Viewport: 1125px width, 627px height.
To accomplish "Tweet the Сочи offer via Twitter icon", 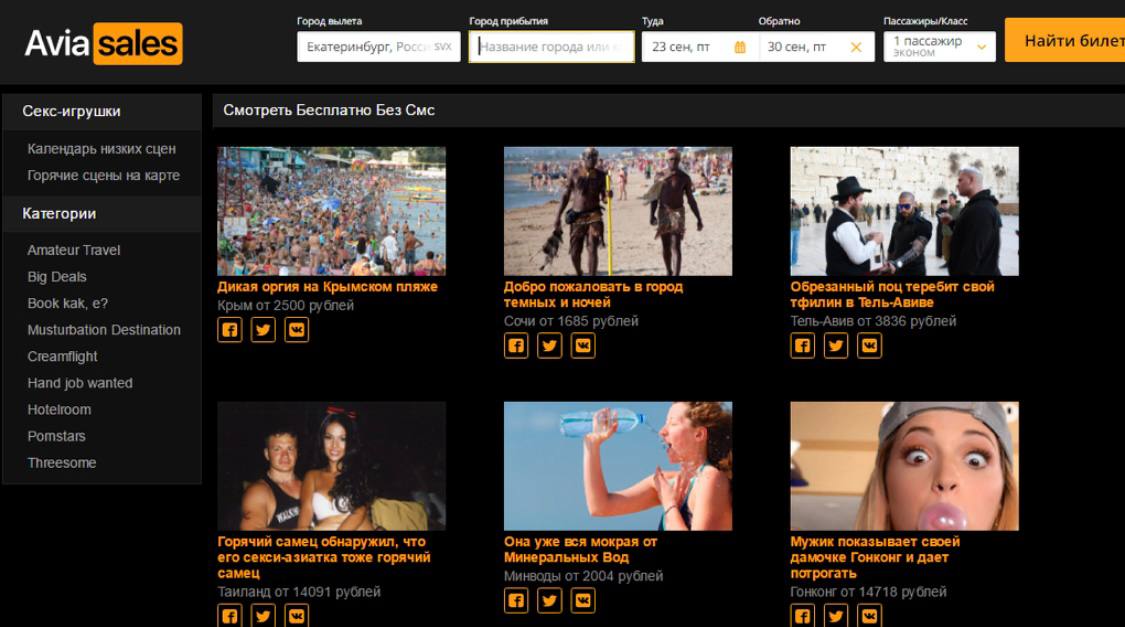I will pyautogui.click(x=550, y=346).
